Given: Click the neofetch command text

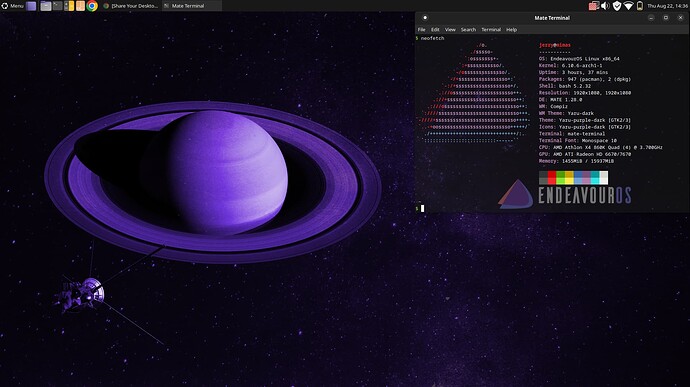Looking at the screenshot, I should (x=432, y=38).
